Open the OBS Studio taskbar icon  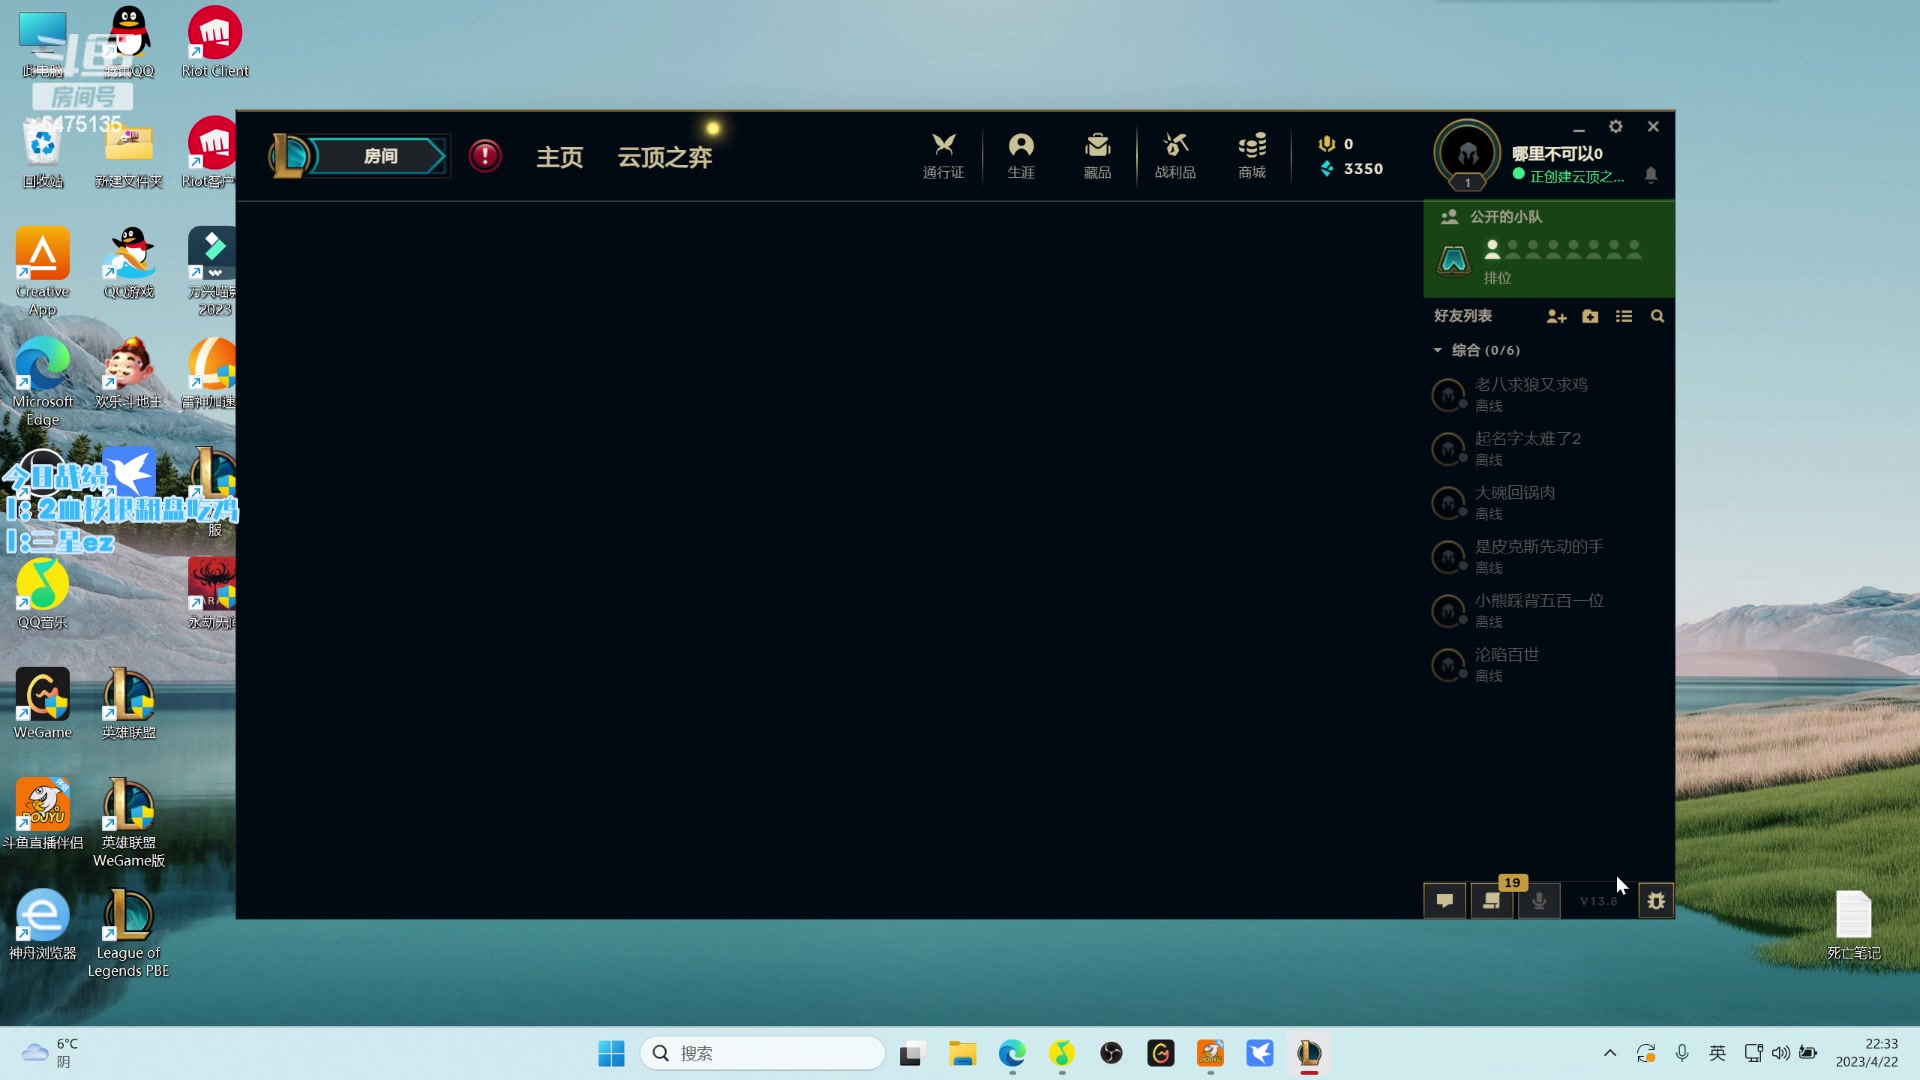coord(1111,1053)
